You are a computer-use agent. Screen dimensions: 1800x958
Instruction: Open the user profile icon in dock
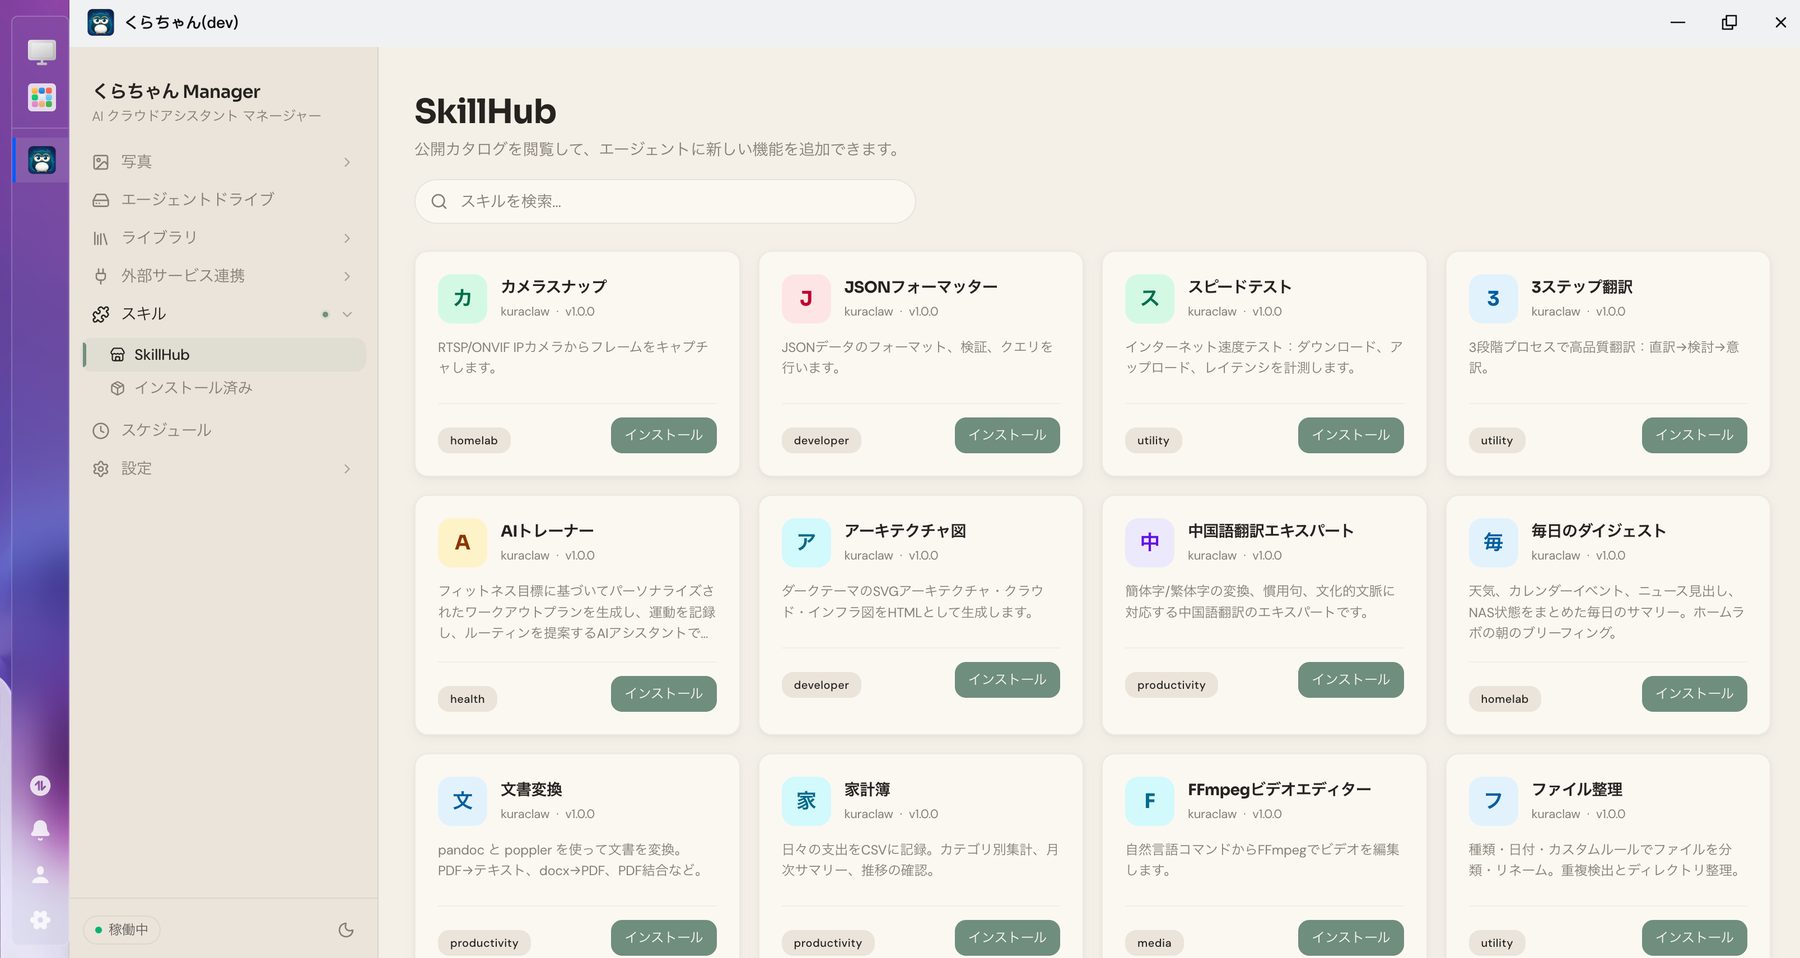40,874
